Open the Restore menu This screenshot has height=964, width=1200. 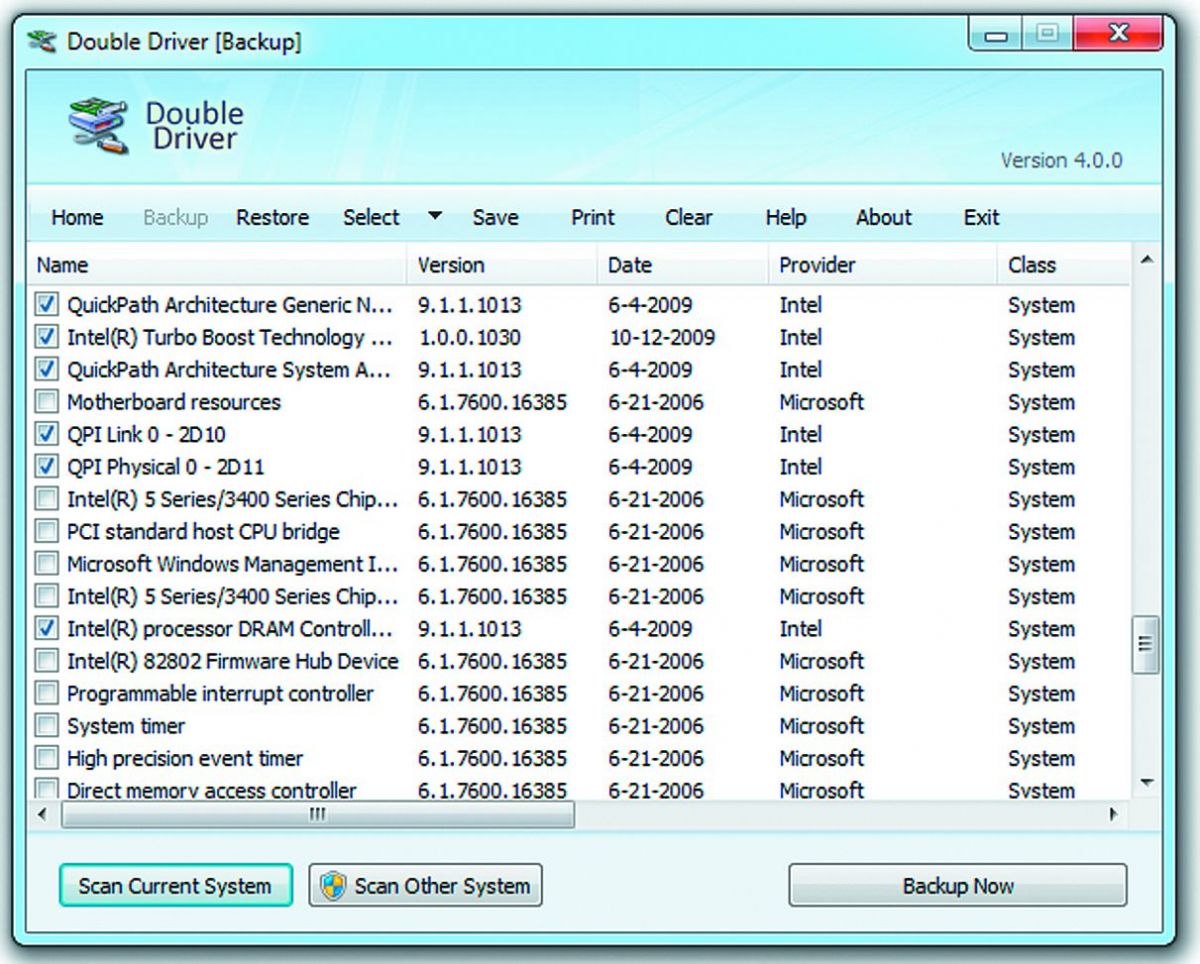pyautogui.click(x=272, y=218)
